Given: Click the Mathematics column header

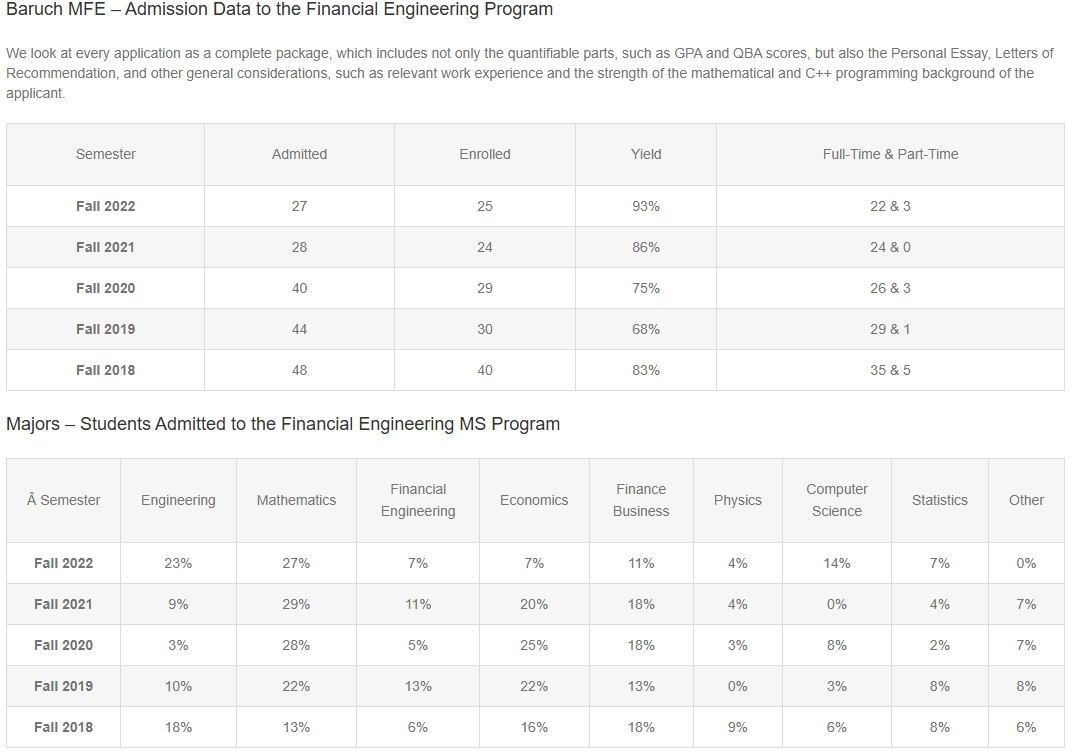Looking at the screenshot, I should click(296, 500).
